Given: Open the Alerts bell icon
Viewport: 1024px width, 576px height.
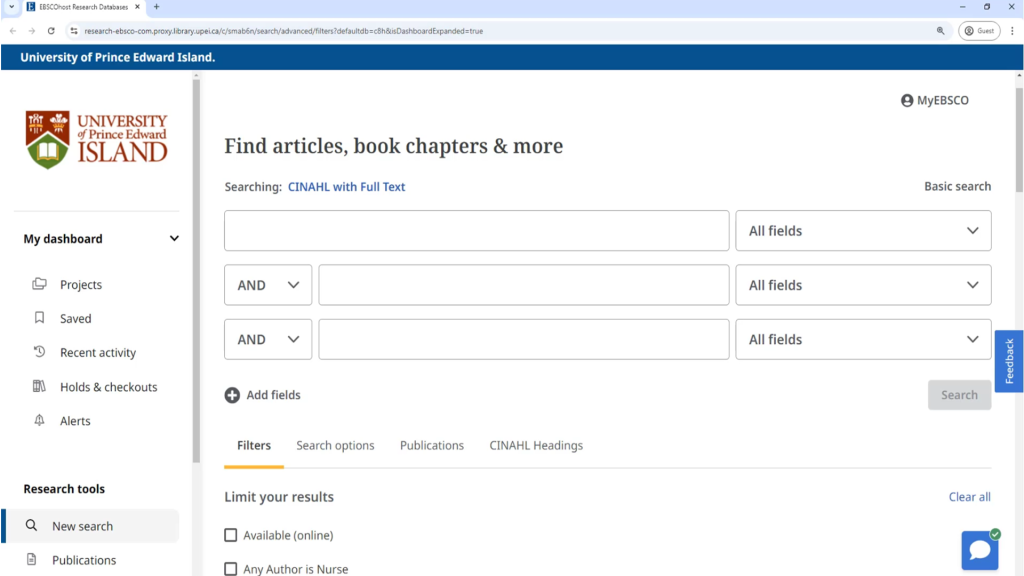Looking at the screenshot, I should coord(40,421).
